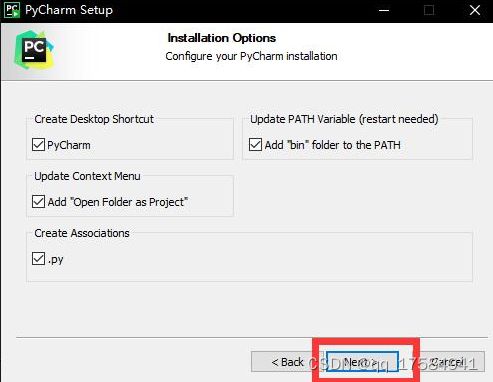
Task: Proceed with the Next > button
Action: tap(362, 362)
